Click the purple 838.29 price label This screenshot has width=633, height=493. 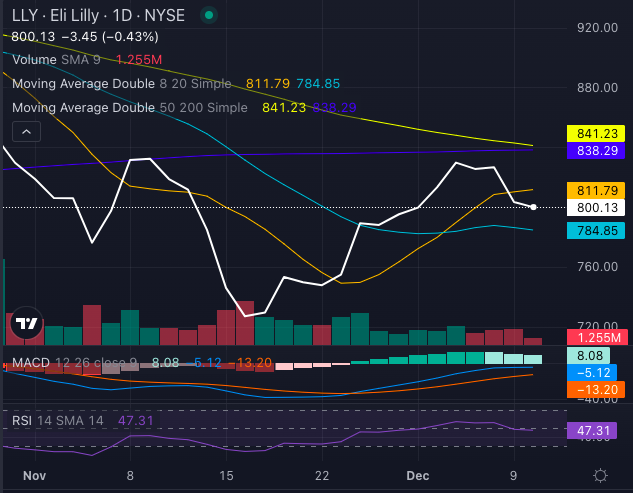coord(595,150)
